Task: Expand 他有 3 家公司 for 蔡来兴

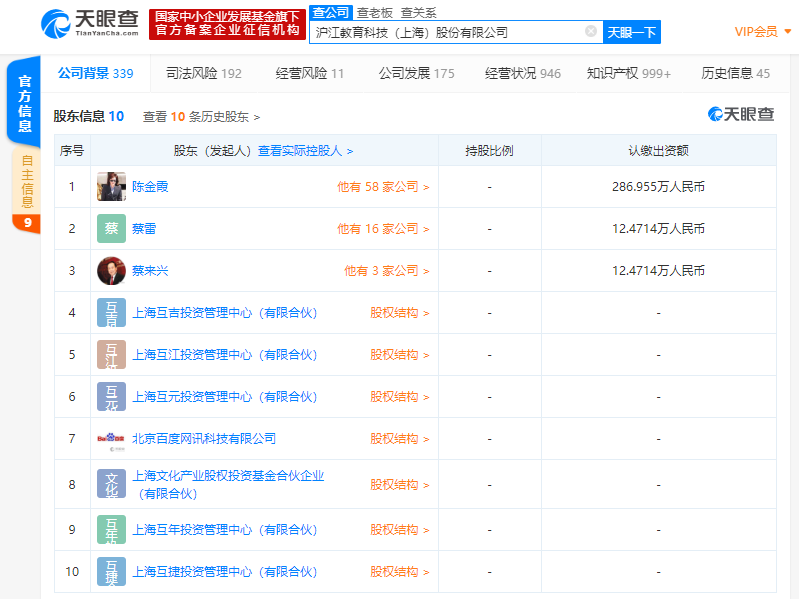Action: coord(387,271)
